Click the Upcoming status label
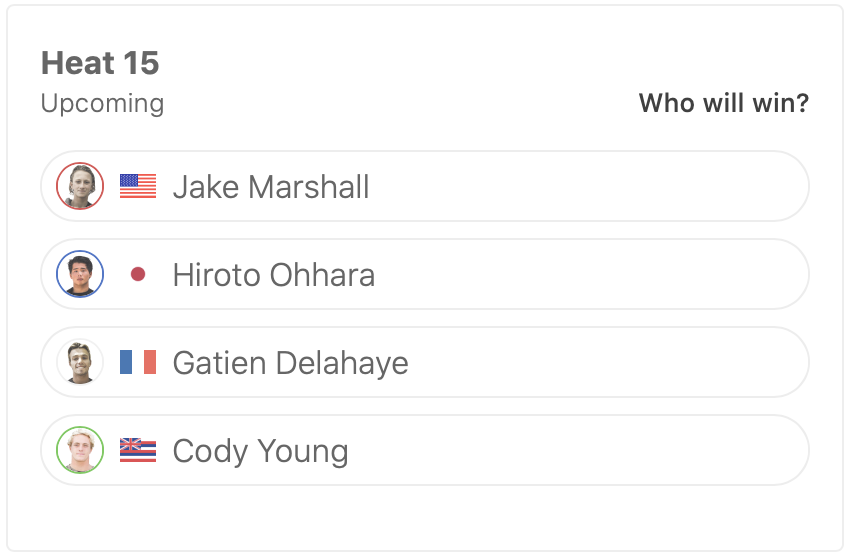 click(102, 103)
